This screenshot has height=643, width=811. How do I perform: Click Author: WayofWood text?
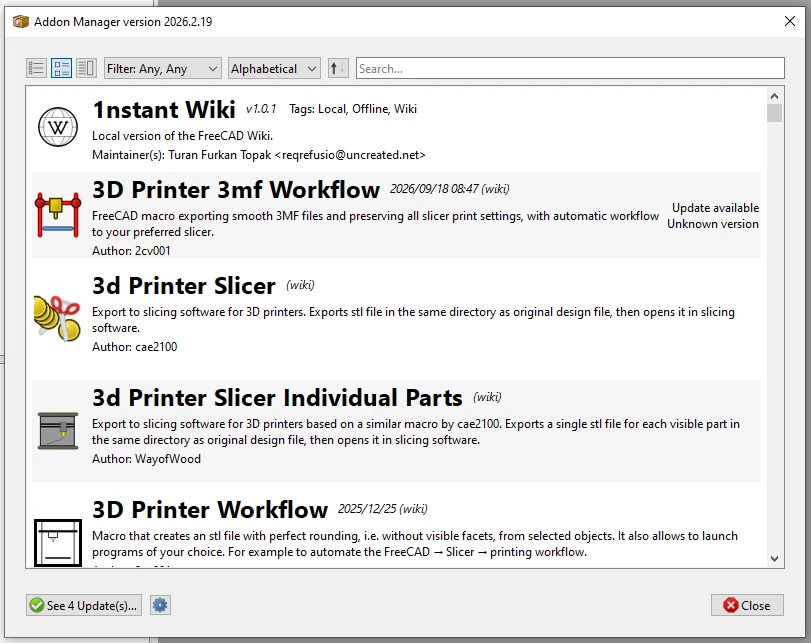pyautogui.click(x=146, y=459)
